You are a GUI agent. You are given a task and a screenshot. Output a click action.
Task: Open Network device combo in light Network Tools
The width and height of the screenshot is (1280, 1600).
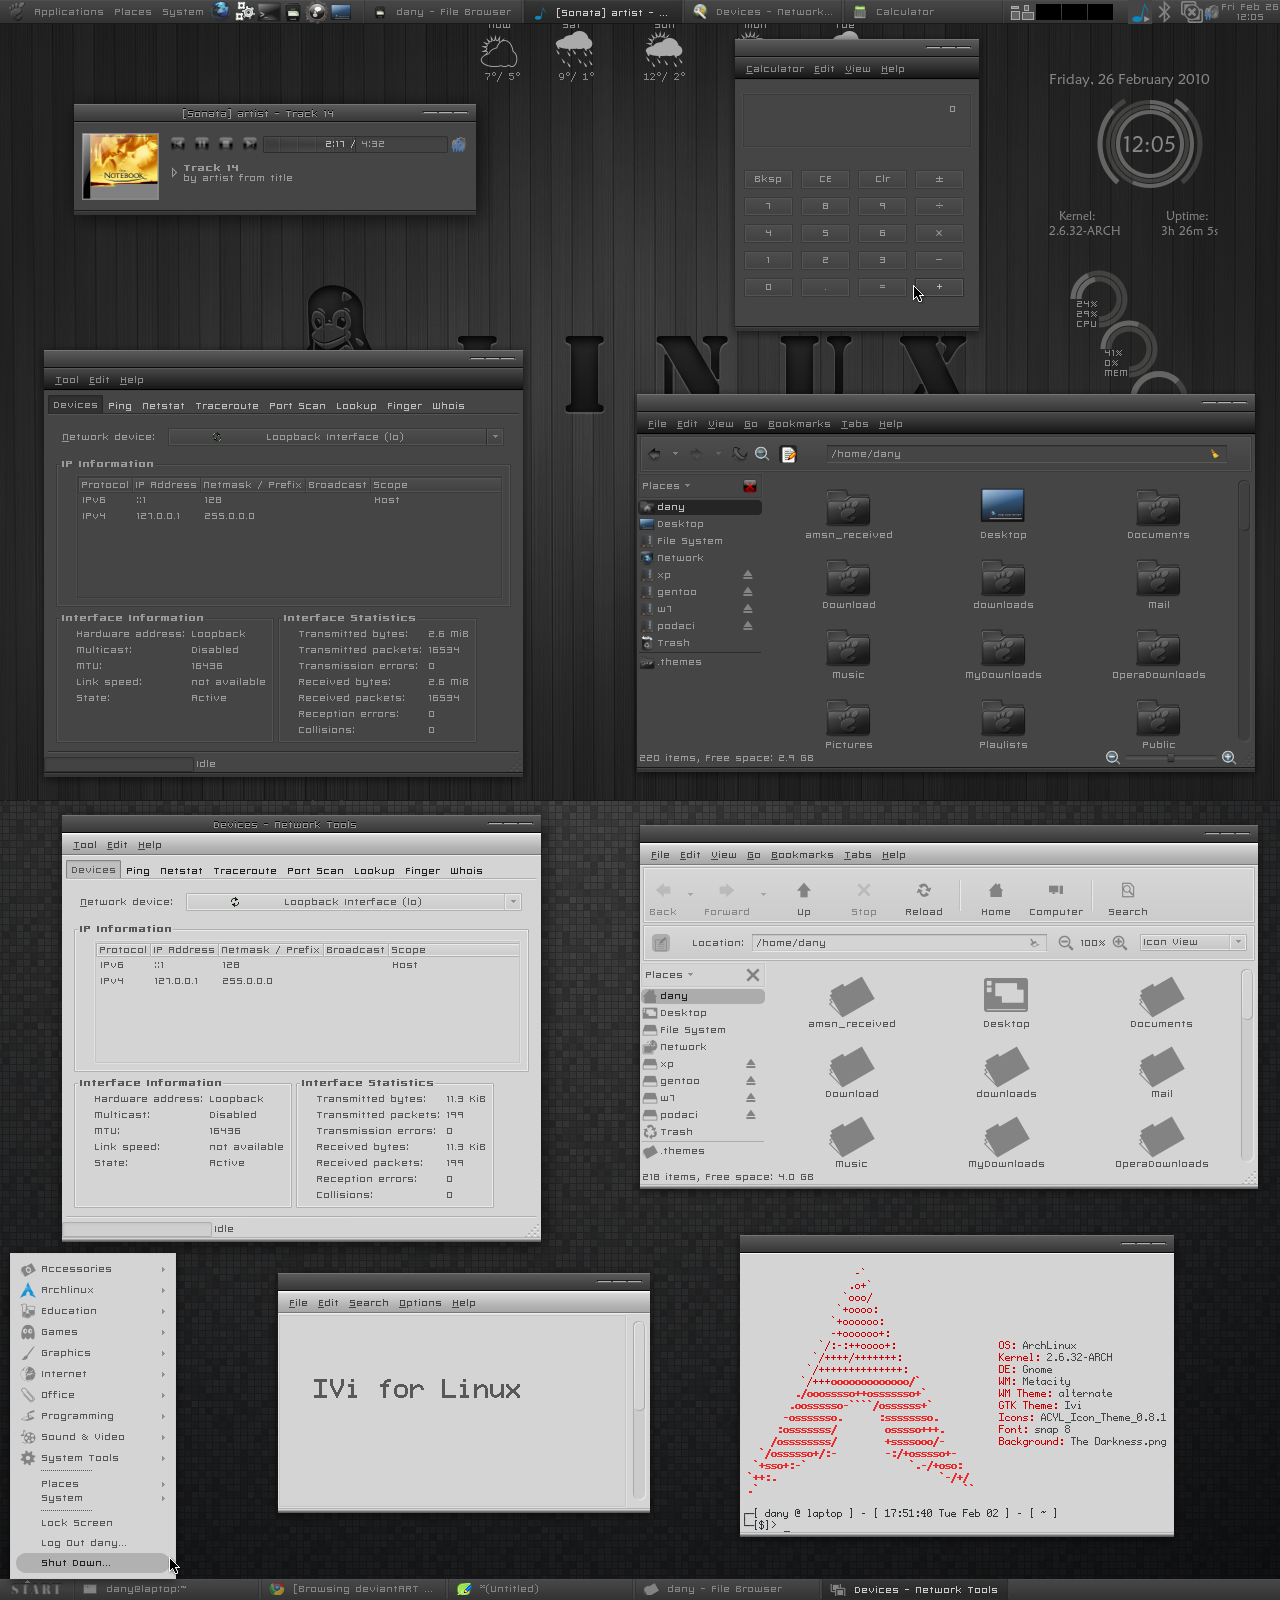(354, 902)
